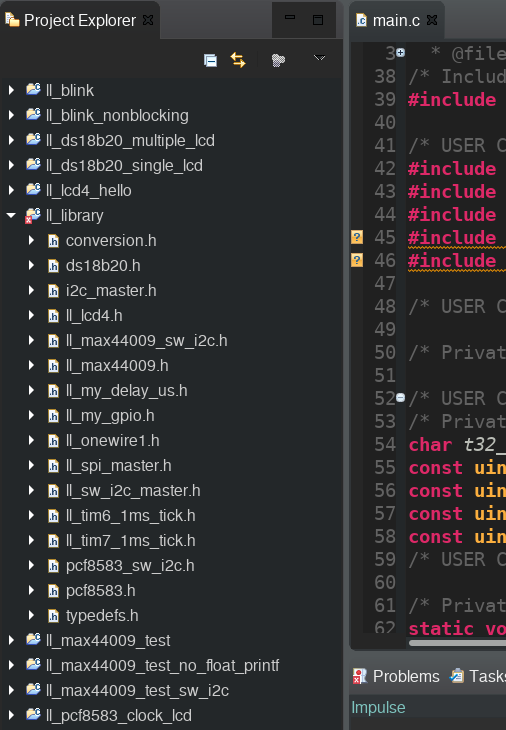This screenshot has height=730, width=506.
Task: Expand the ll_max44009_test_sw_i2c project
Action: pyautogui.click(x=11, y=690)
